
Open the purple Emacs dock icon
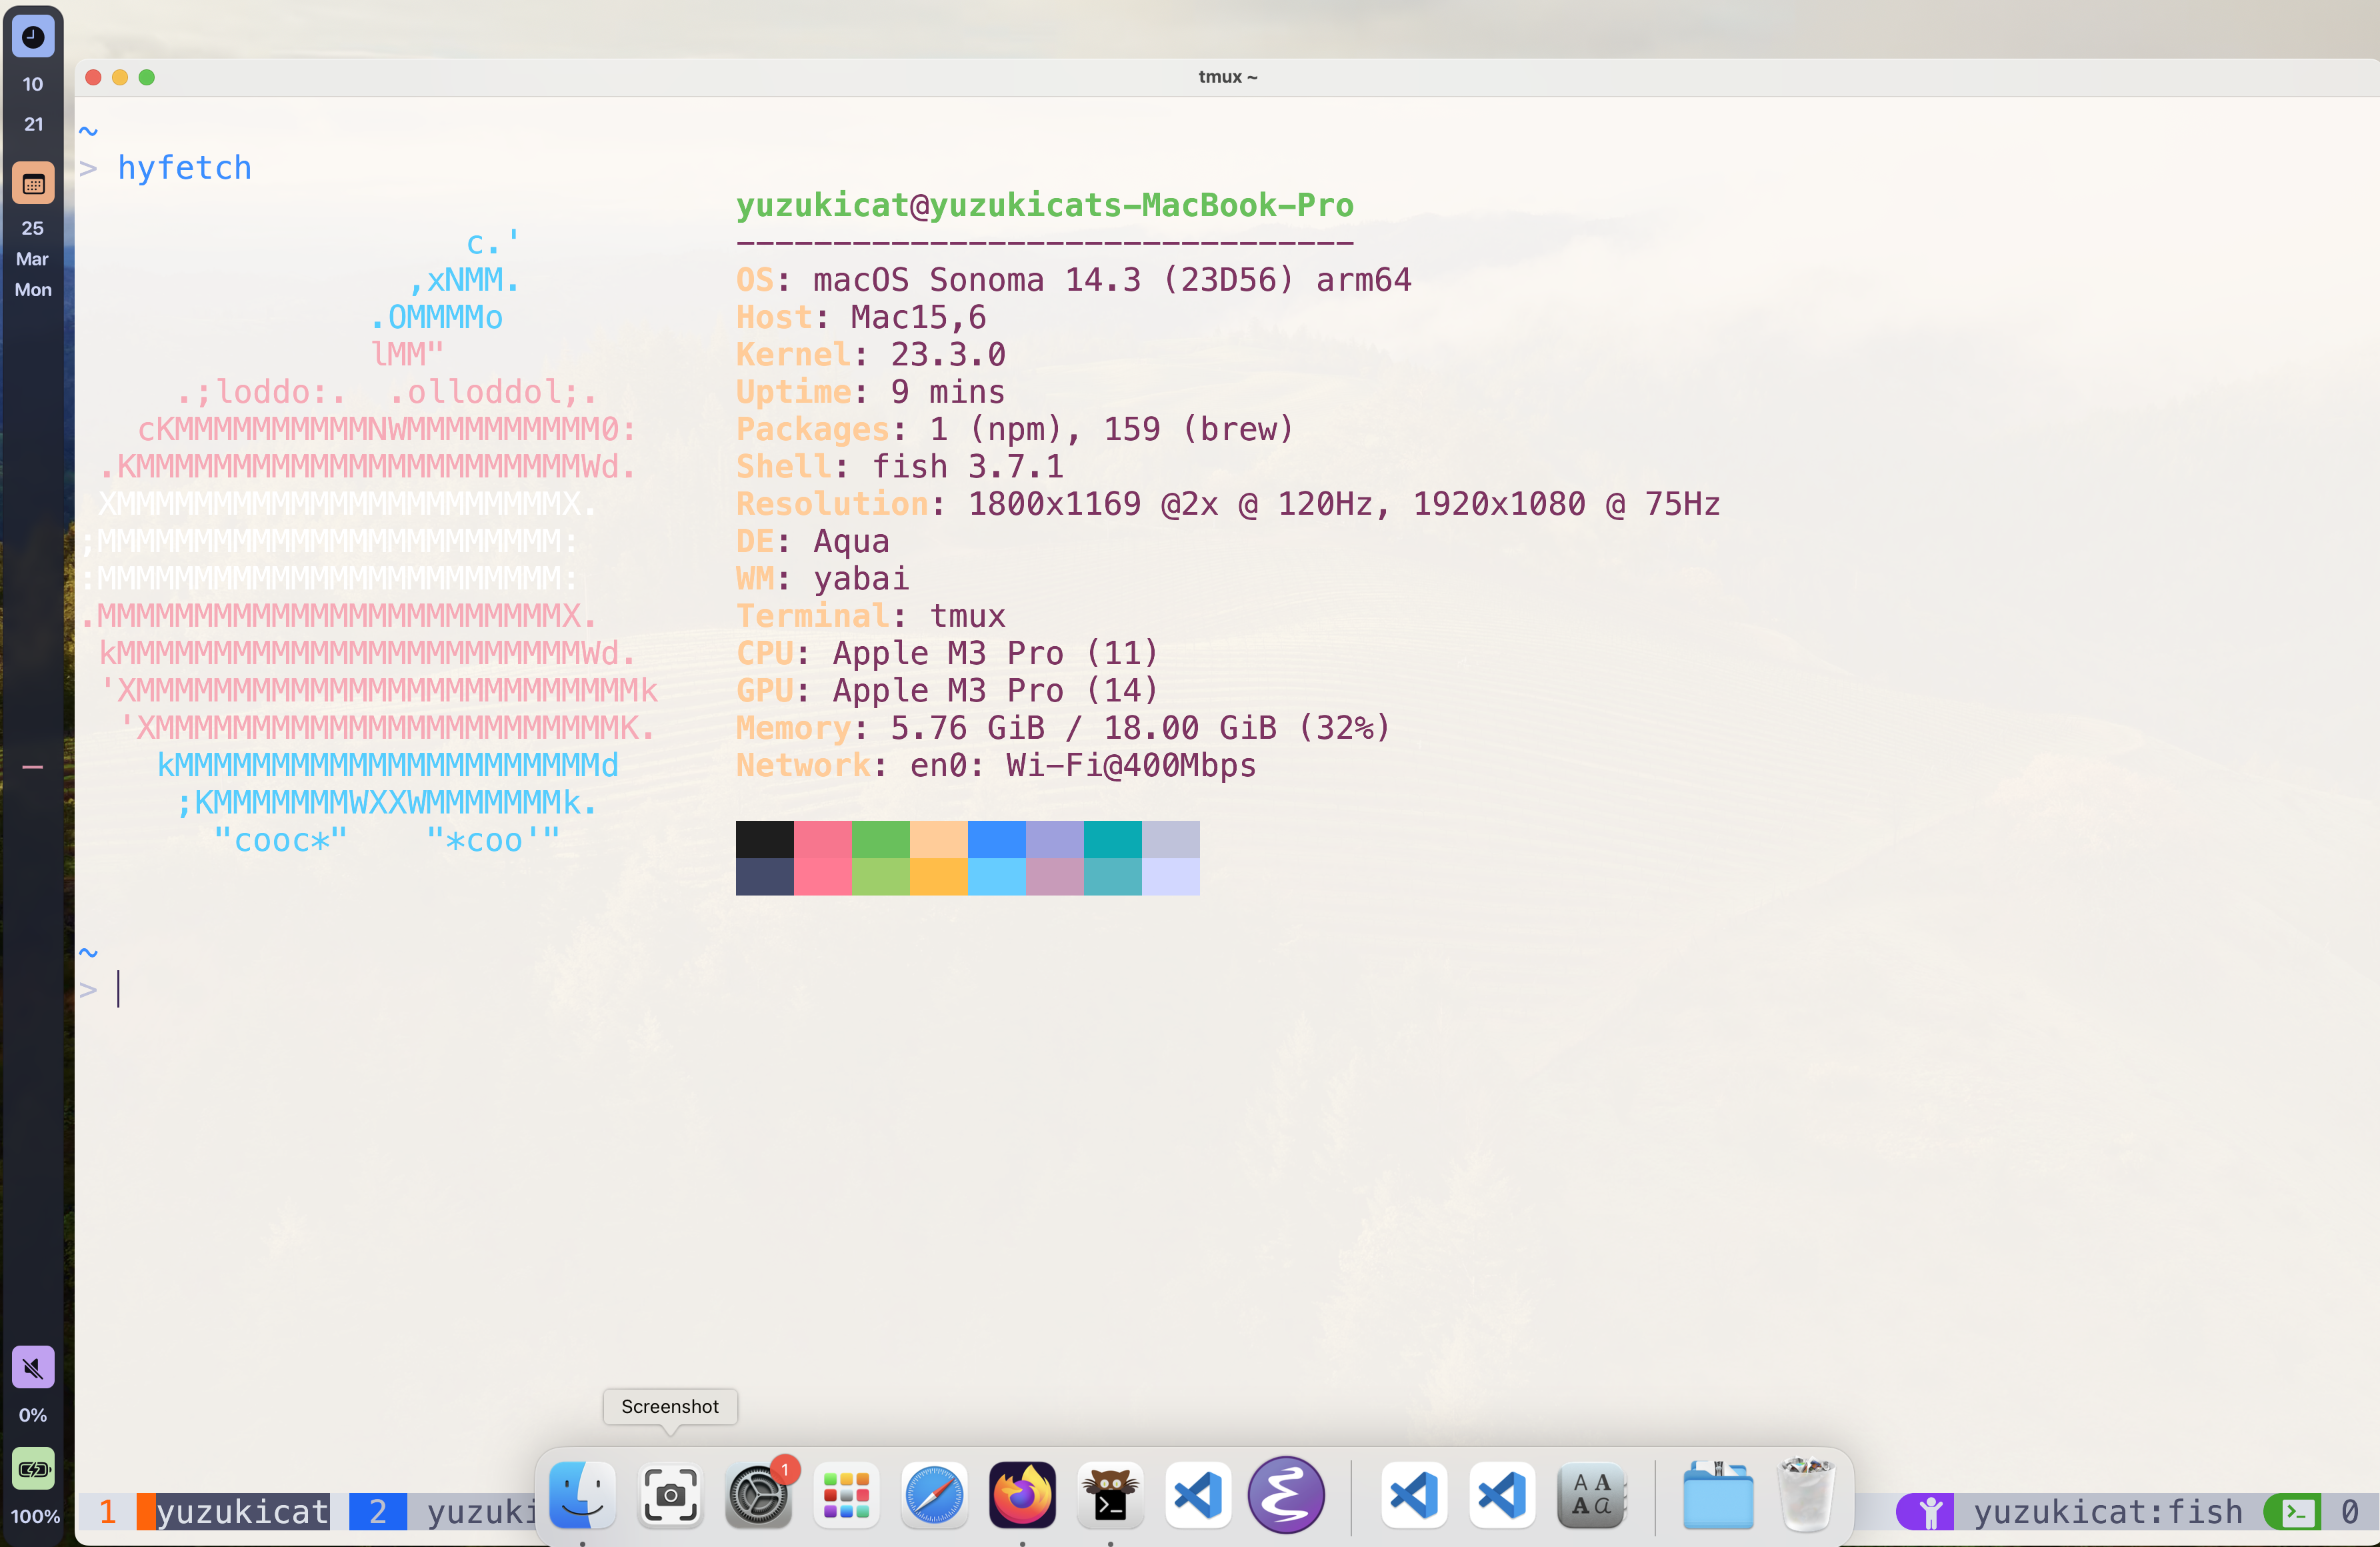point(1286,1494)
